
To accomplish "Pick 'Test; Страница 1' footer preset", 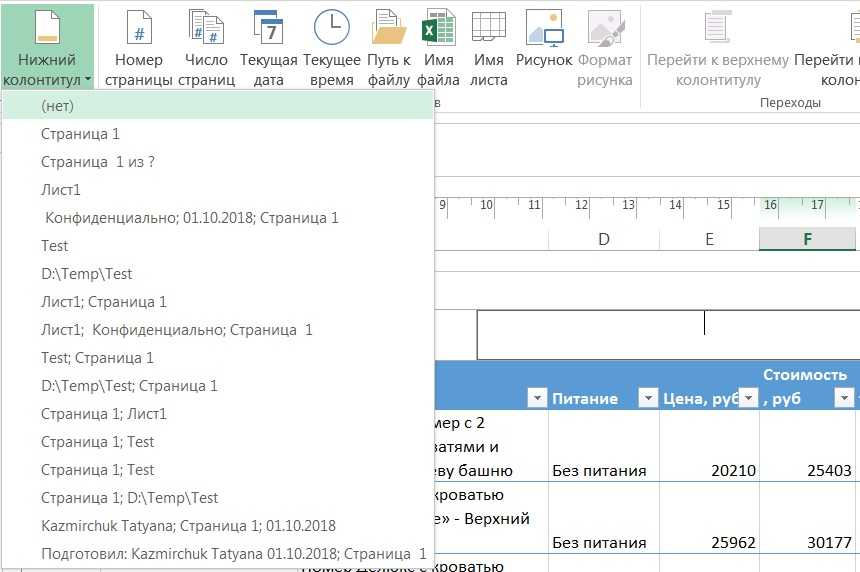I will pos(218,358).
